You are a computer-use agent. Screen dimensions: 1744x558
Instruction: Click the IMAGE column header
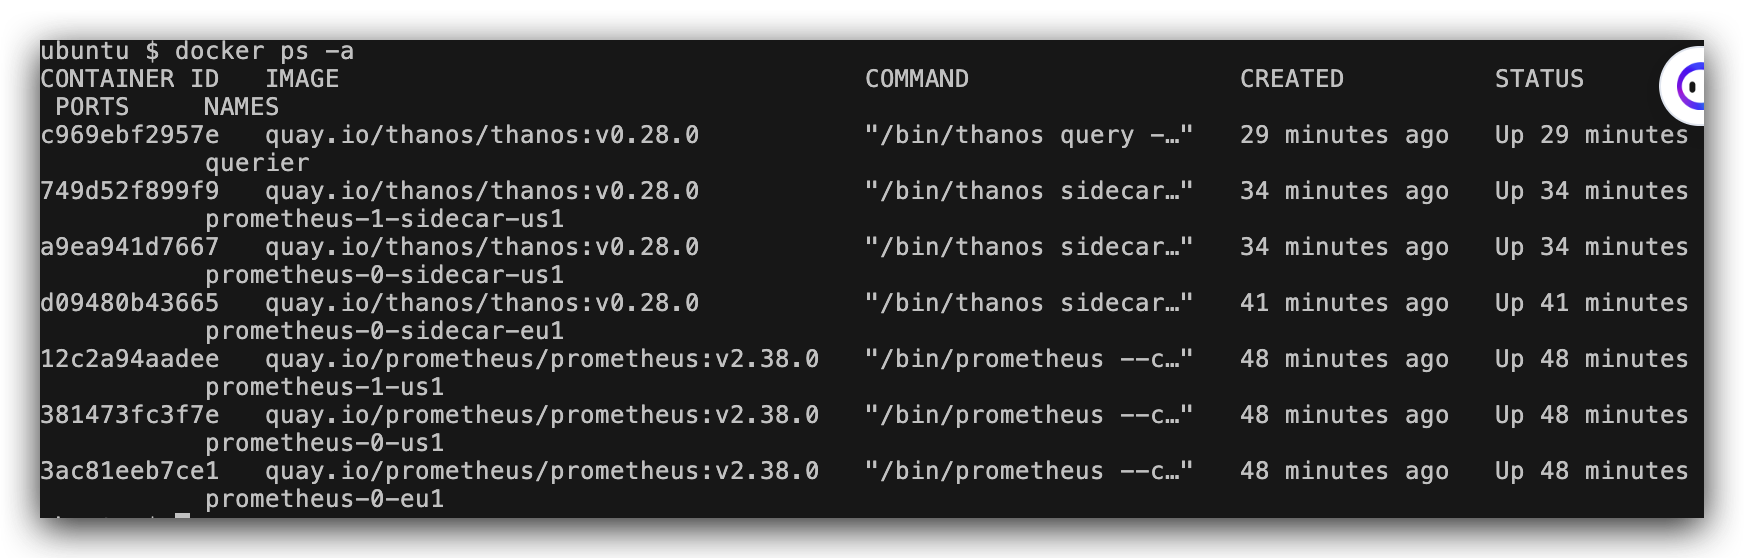pos(302,79)
